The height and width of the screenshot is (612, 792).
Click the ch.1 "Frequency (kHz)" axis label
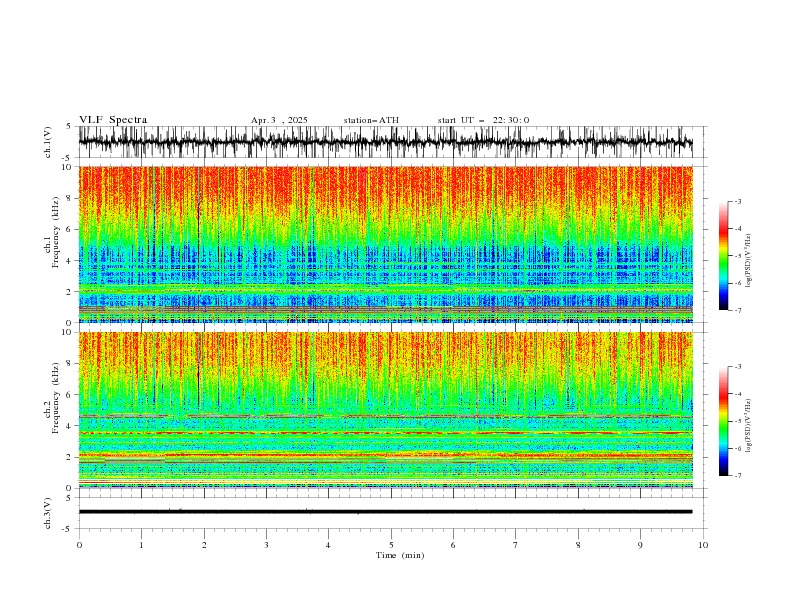pyautogui.click(x=56, y=232)
